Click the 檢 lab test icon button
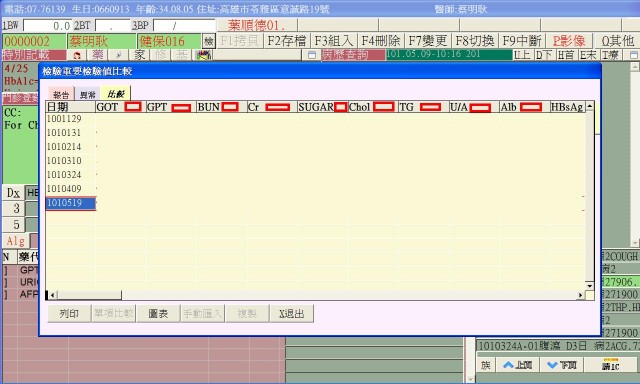Viewport: 640px width, 384px height. (209, 41)
